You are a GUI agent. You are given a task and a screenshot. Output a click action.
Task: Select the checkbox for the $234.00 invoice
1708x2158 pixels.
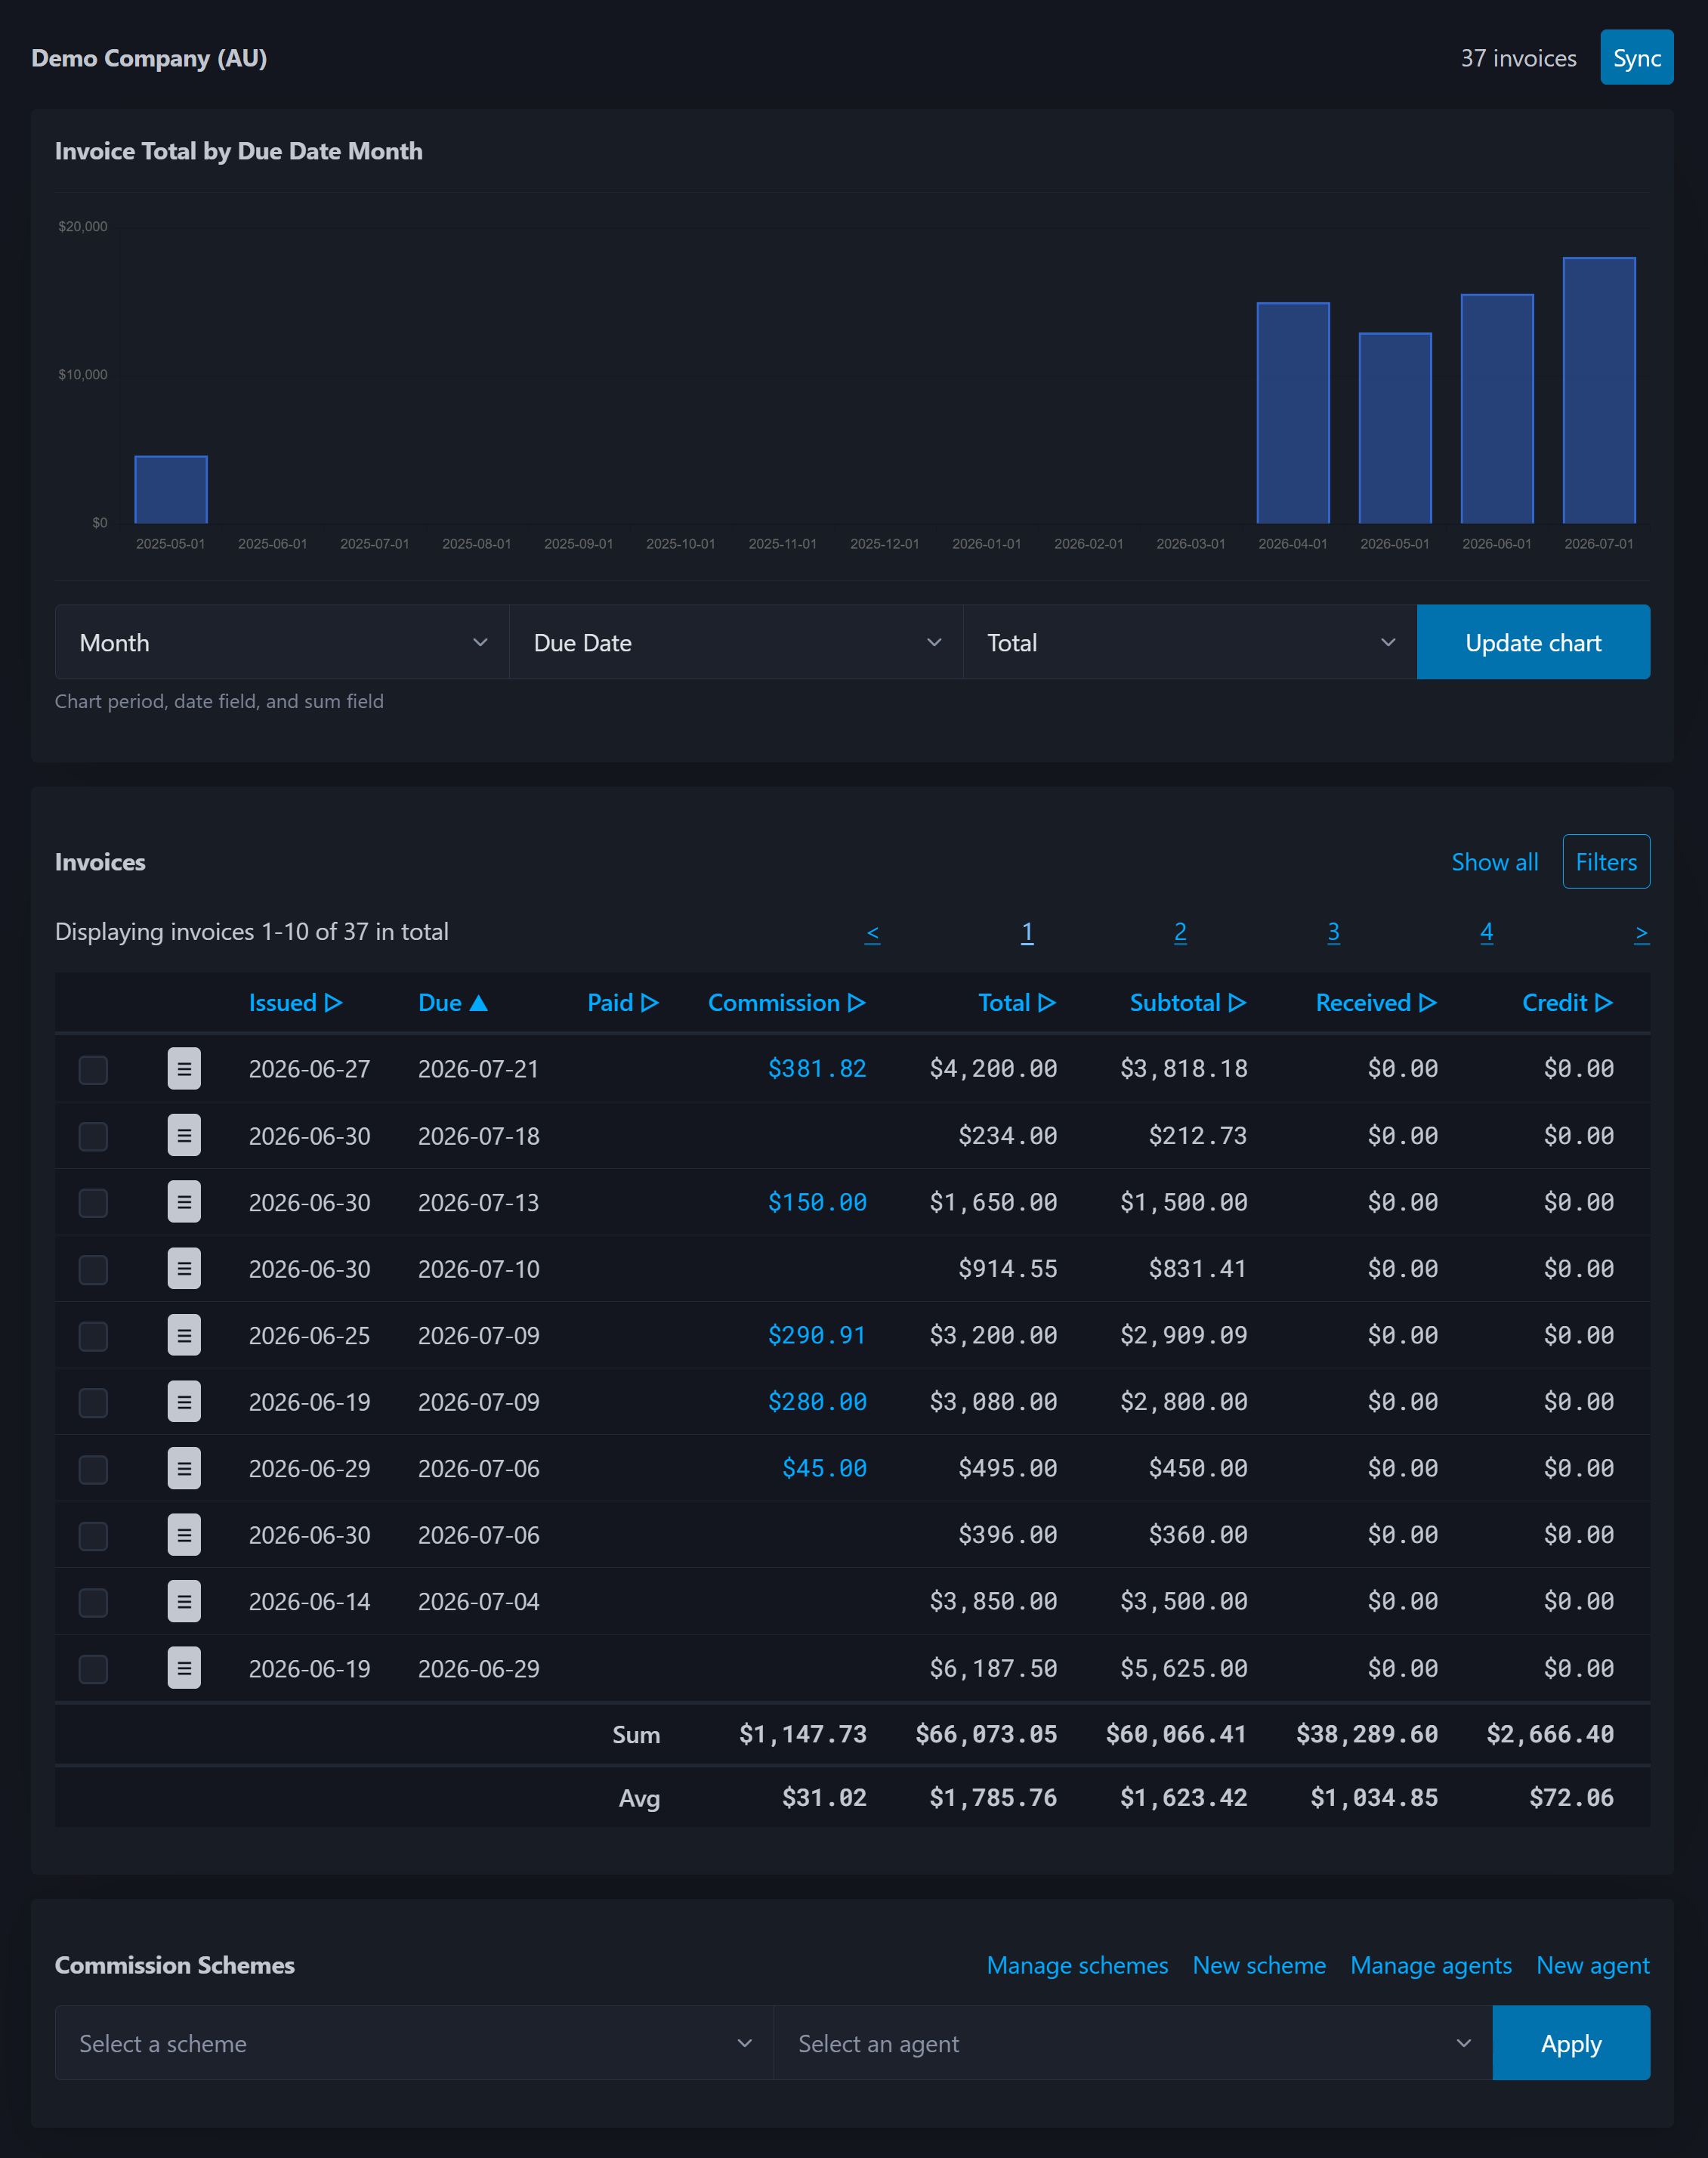point(93,1137)
